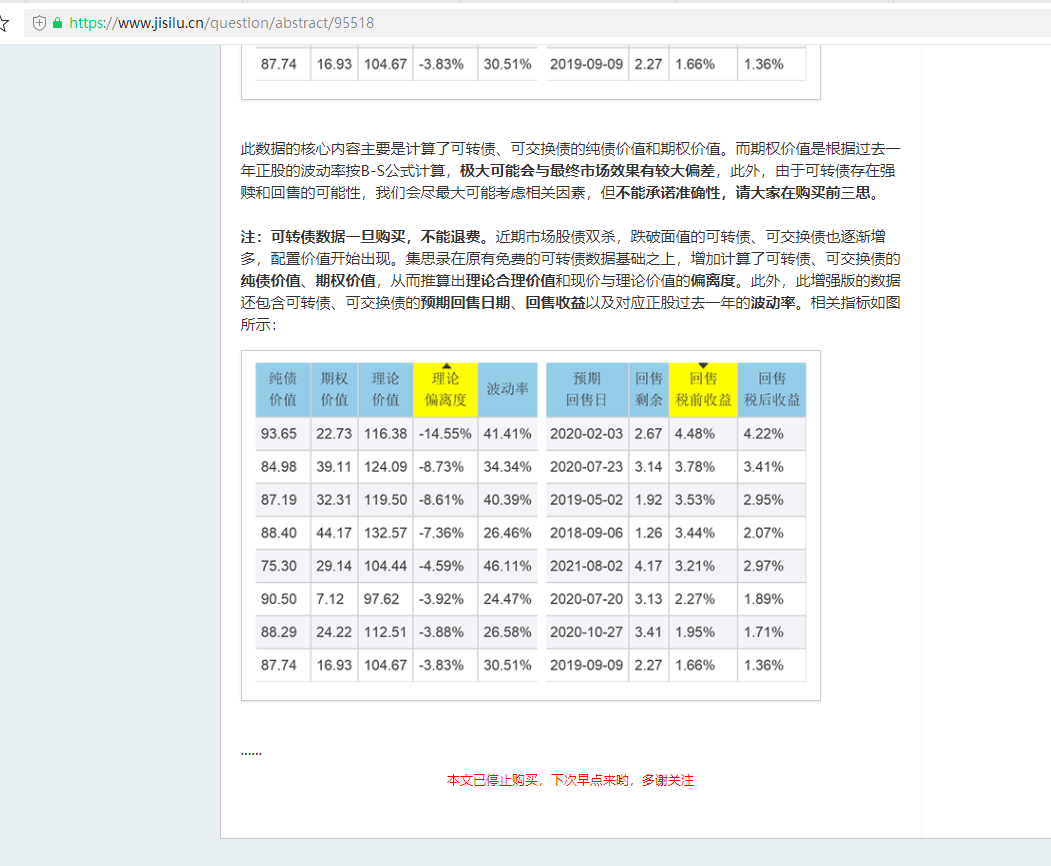Click the 2021-08-02 date cell

coord(586,566)
